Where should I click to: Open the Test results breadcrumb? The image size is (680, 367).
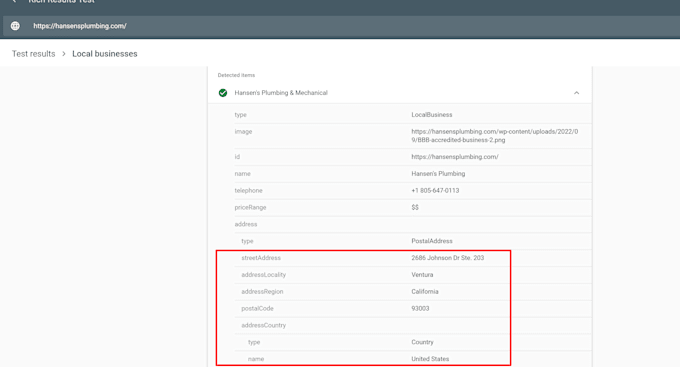pyautogui.click(x=33, y=54)
